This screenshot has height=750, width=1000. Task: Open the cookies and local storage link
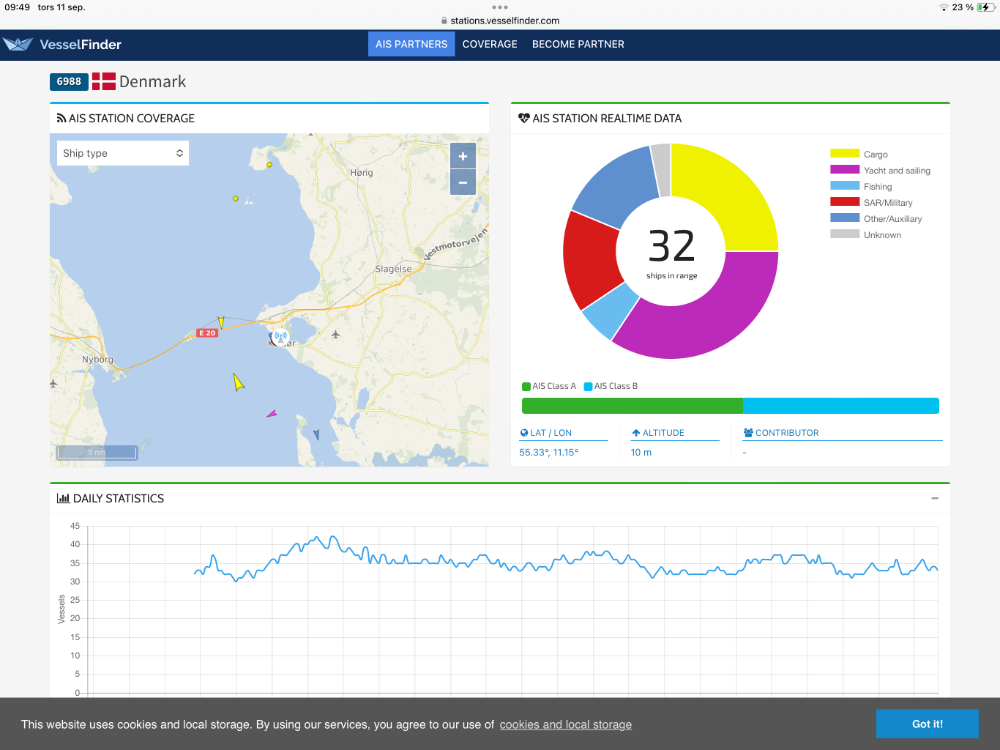565,725
